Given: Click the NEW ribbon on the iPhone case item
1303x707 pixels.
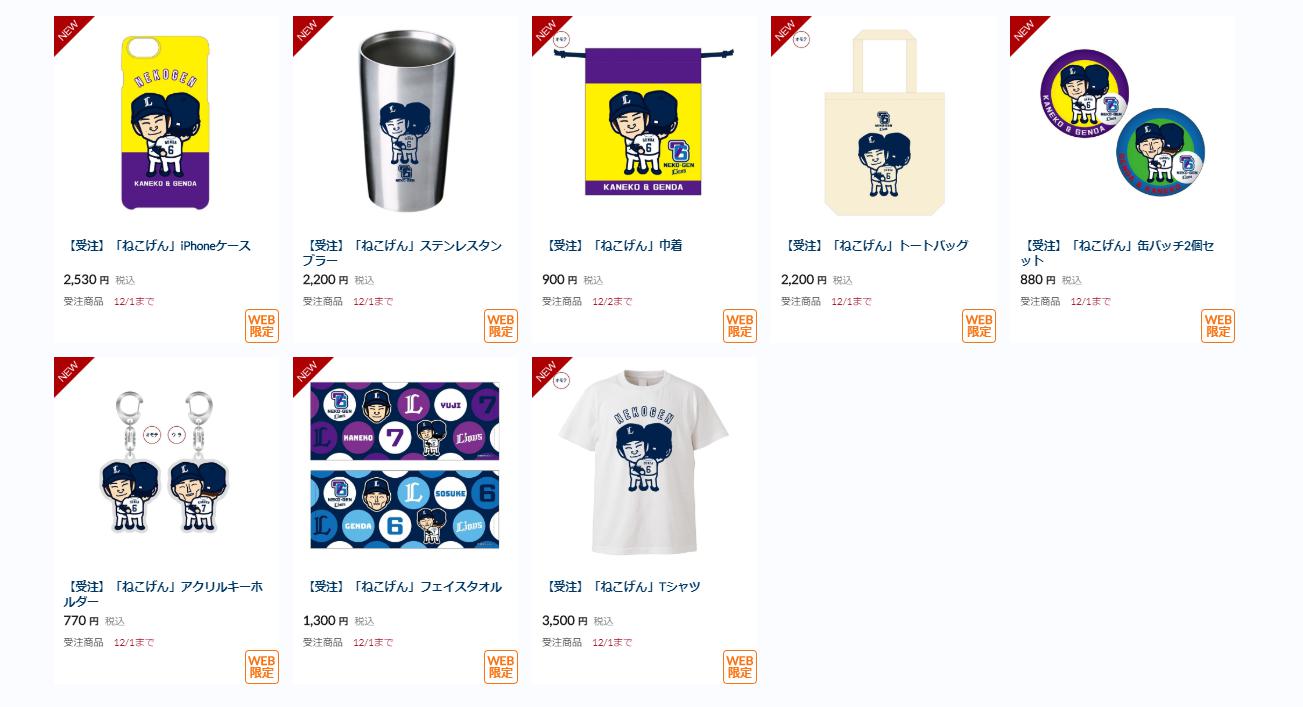Looking at the screenshot, I should (69, 31).
